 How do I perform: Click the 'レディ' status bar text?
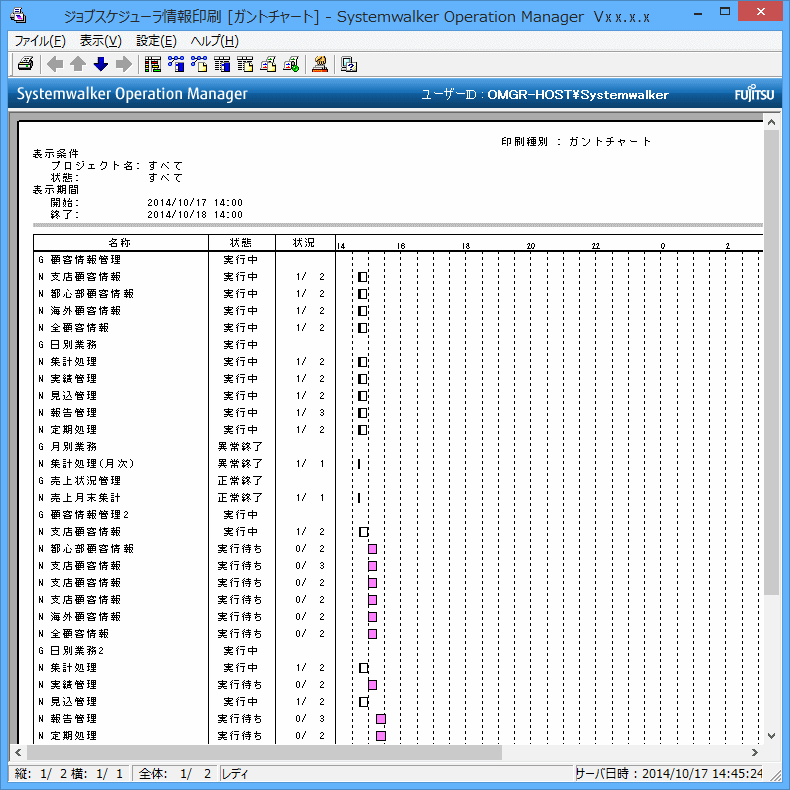[235, 774]
